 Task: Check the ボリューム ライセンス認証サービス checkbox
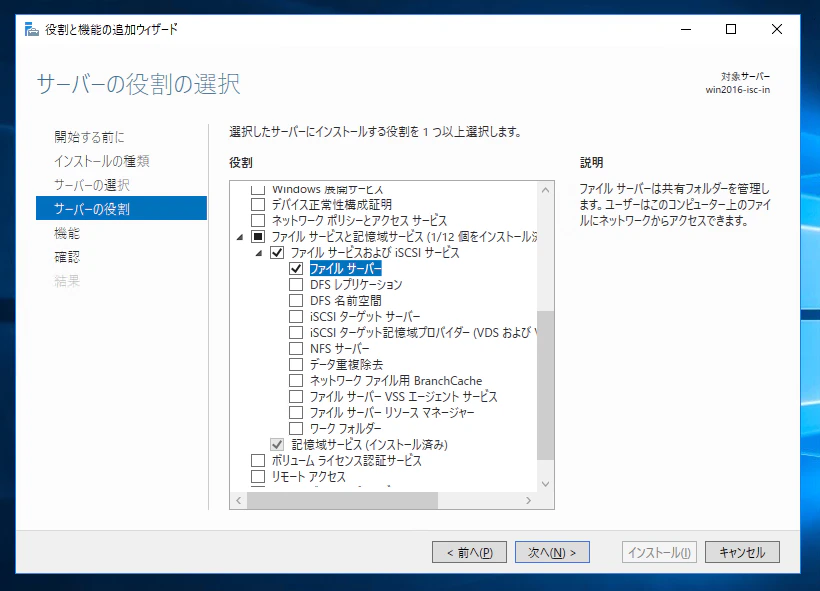click(x=258, y=460)
